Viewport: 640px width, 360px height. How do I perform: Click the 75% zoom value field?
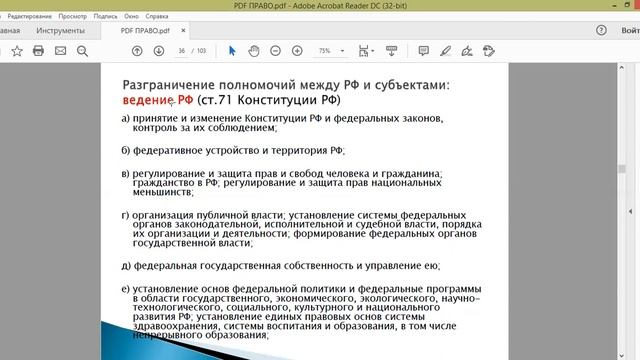pos(325,51)
